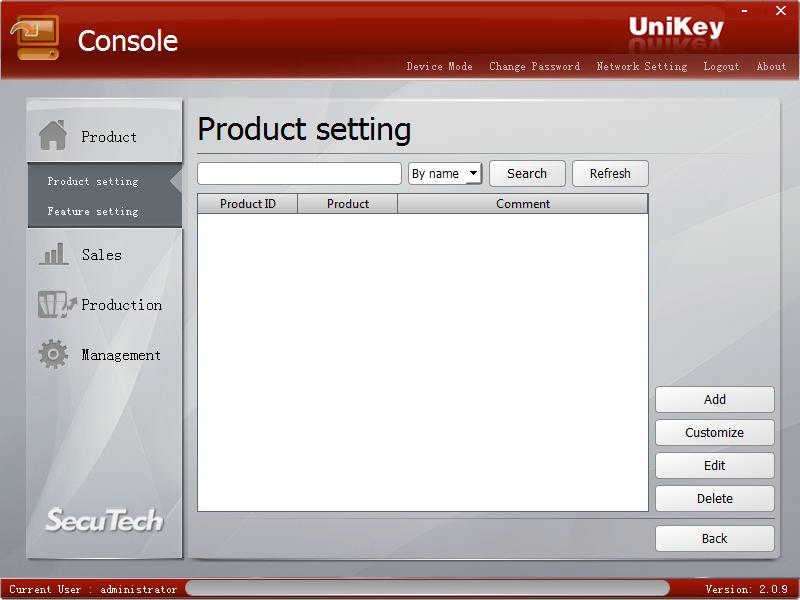The width and height of the screenshot is (800, 600).
Task: Click the Back button
Action: [x=715, y=538]
